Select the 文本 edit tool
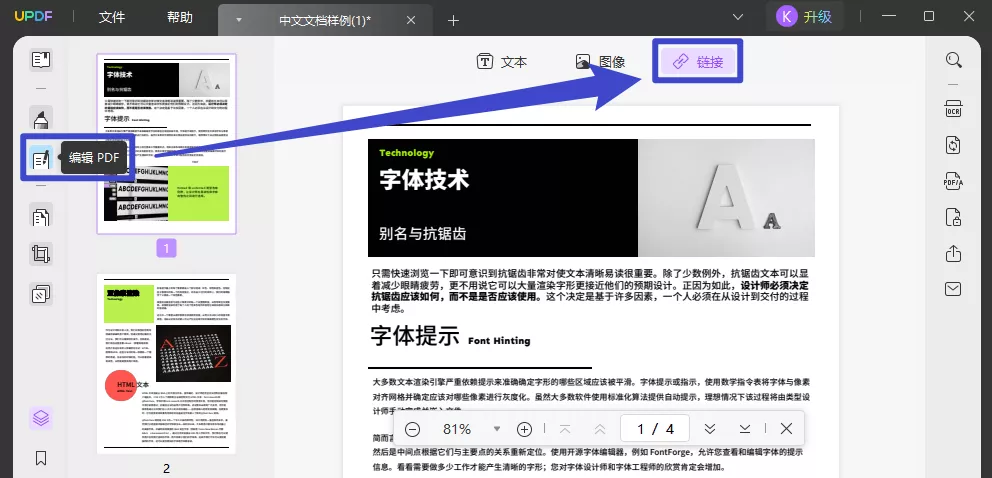This screenshot has width=992, height=478. (501, 61)
